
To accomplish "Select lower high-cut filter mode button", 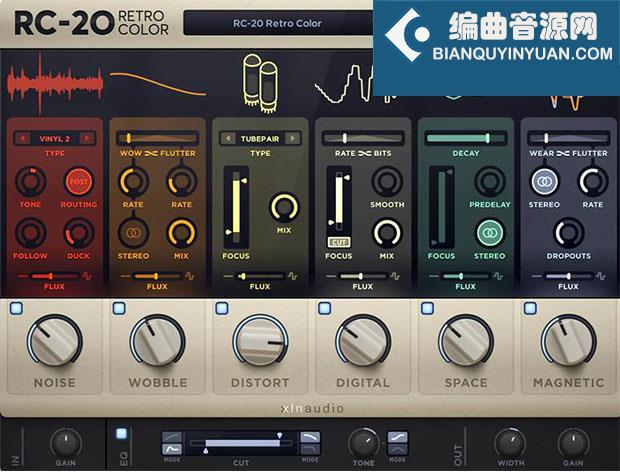I will (x=310, y=449).
